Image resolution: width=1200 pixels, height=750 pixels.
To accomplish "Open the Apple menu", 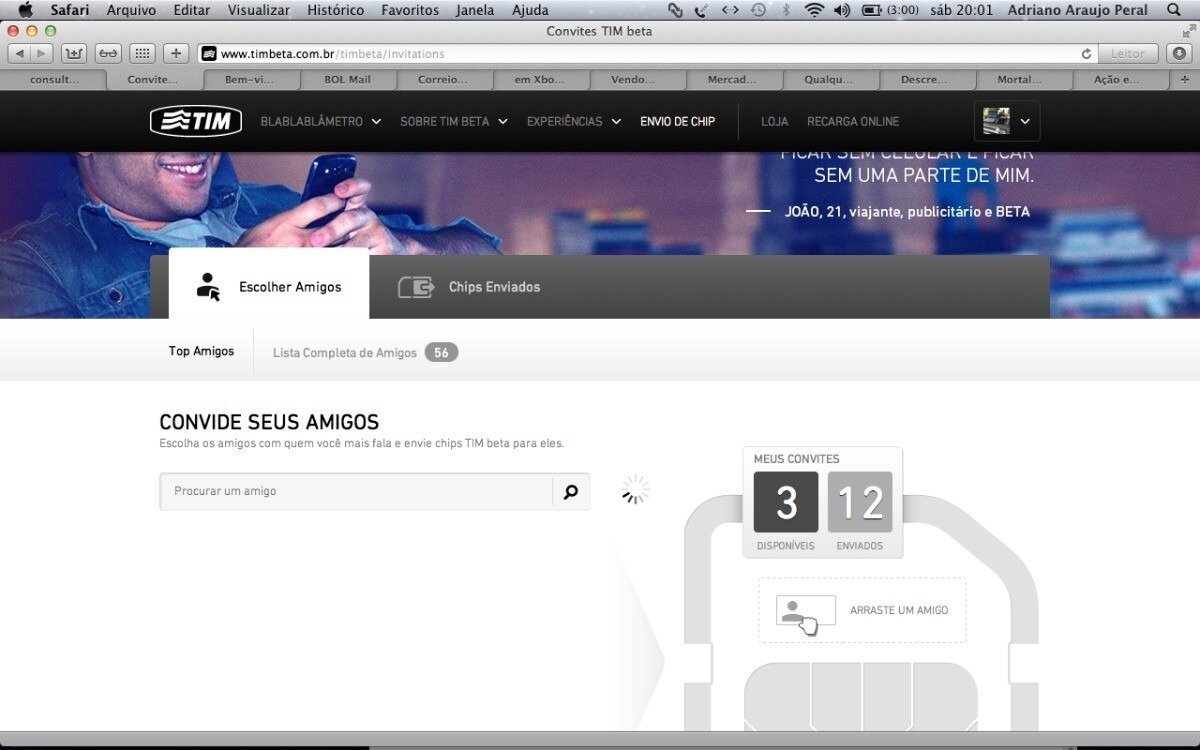I will click(26, 10).
